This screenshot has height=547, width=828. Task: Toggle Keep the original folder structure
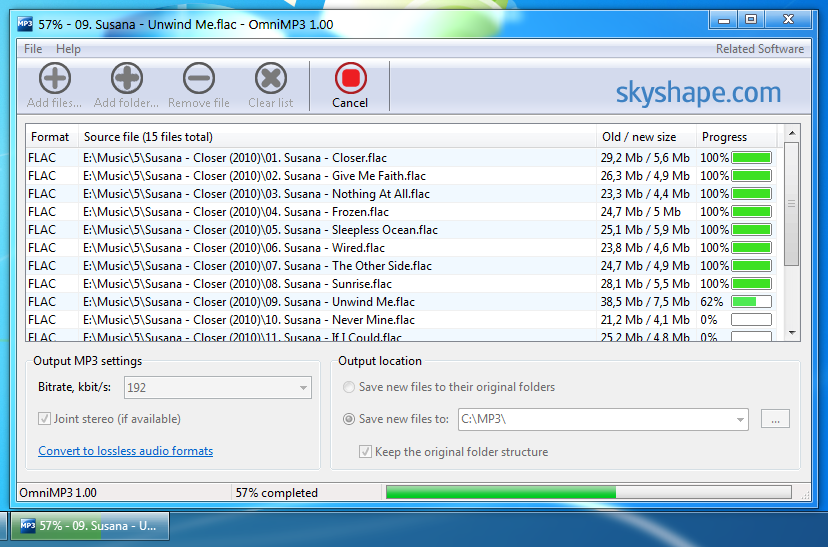click(366, 452)
